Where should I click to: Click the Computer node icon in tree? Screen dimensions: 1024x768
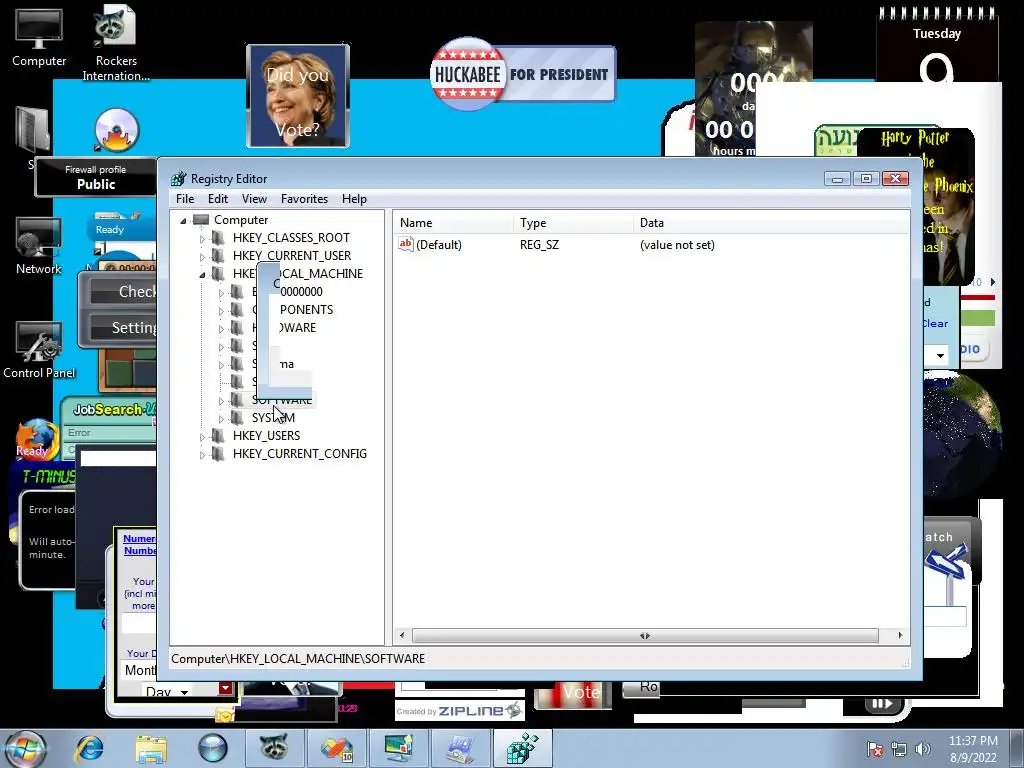point(200,220)
